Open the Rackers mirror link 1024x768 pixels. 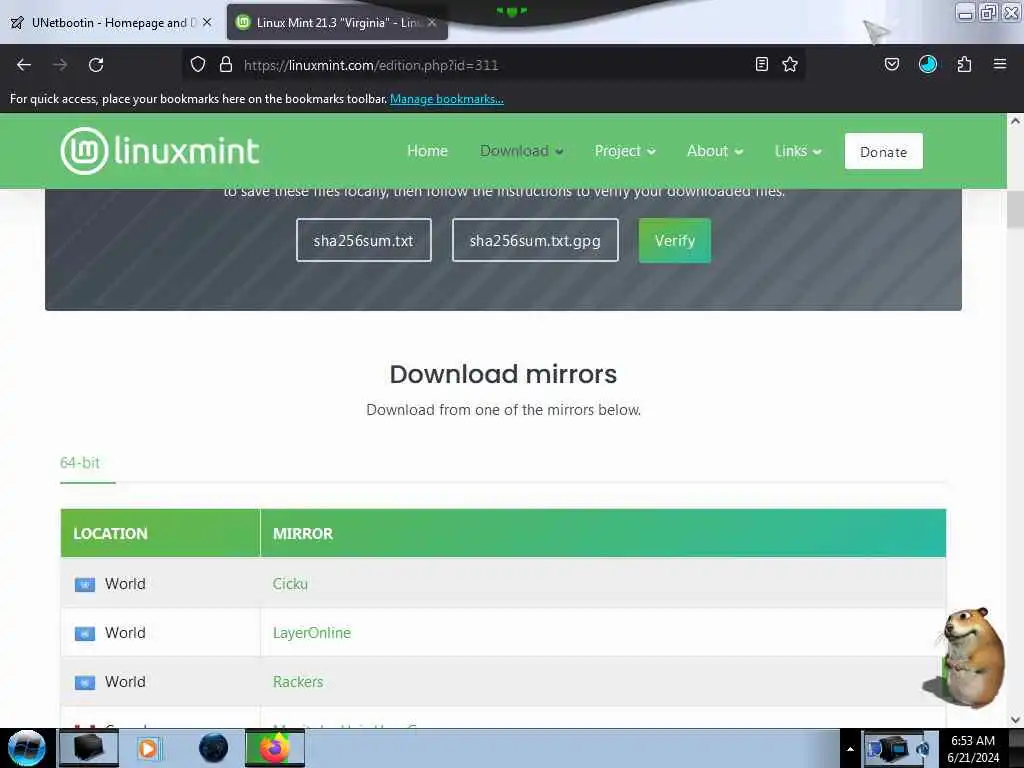(298, 682)
